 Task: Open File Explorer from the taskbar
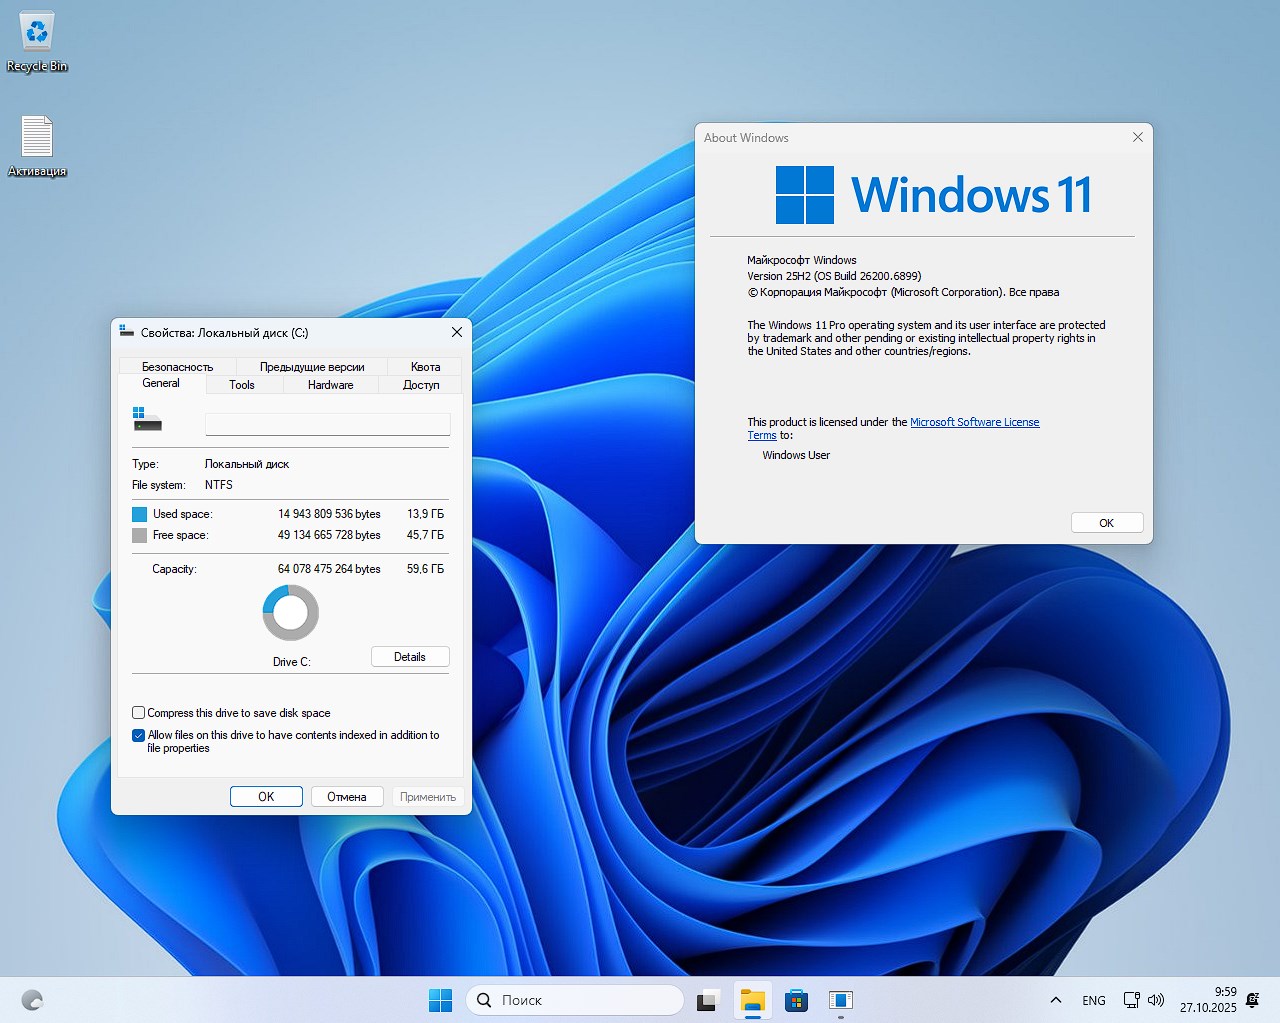coord(753,1000)
